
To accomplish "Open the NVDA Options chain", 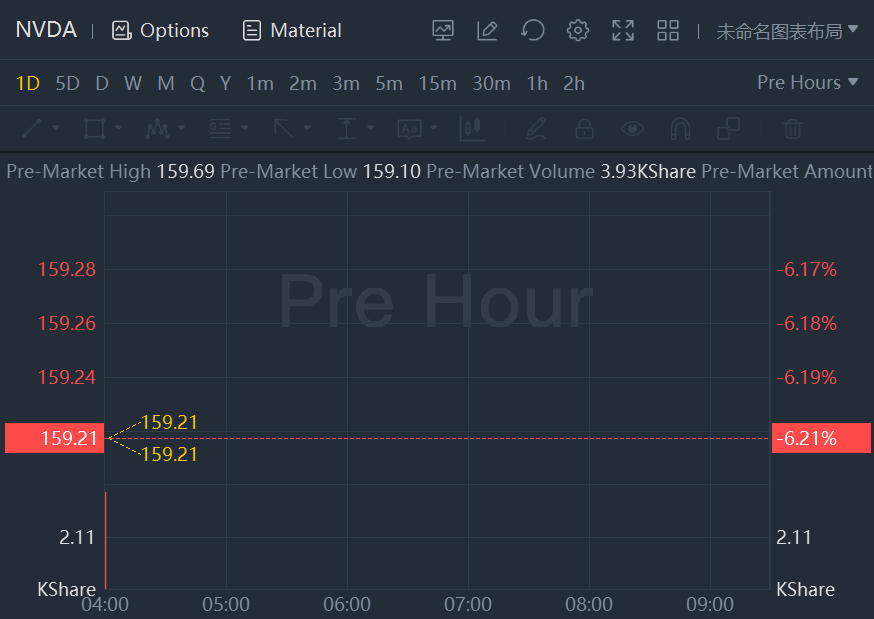I will click(161, 31).
